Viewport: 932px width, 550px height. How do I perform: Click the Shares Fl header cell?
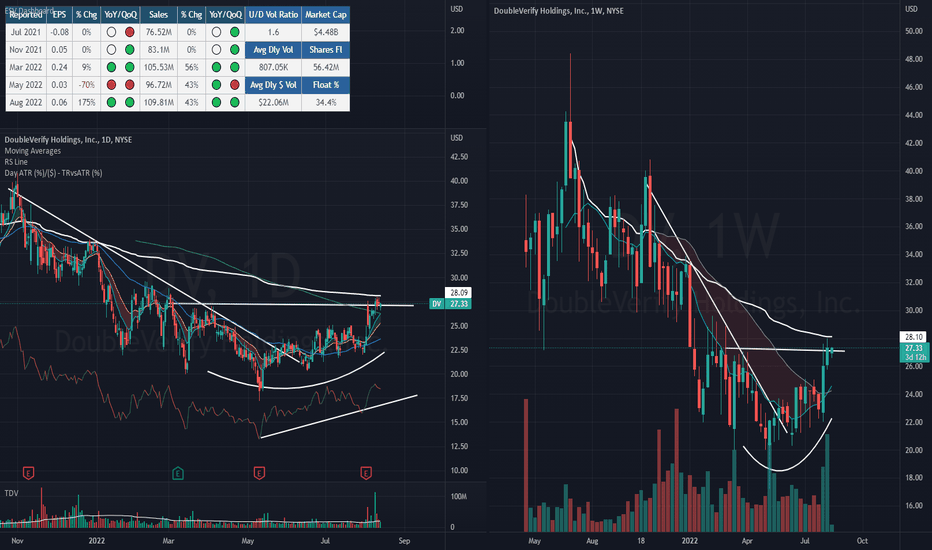(326, 50)
